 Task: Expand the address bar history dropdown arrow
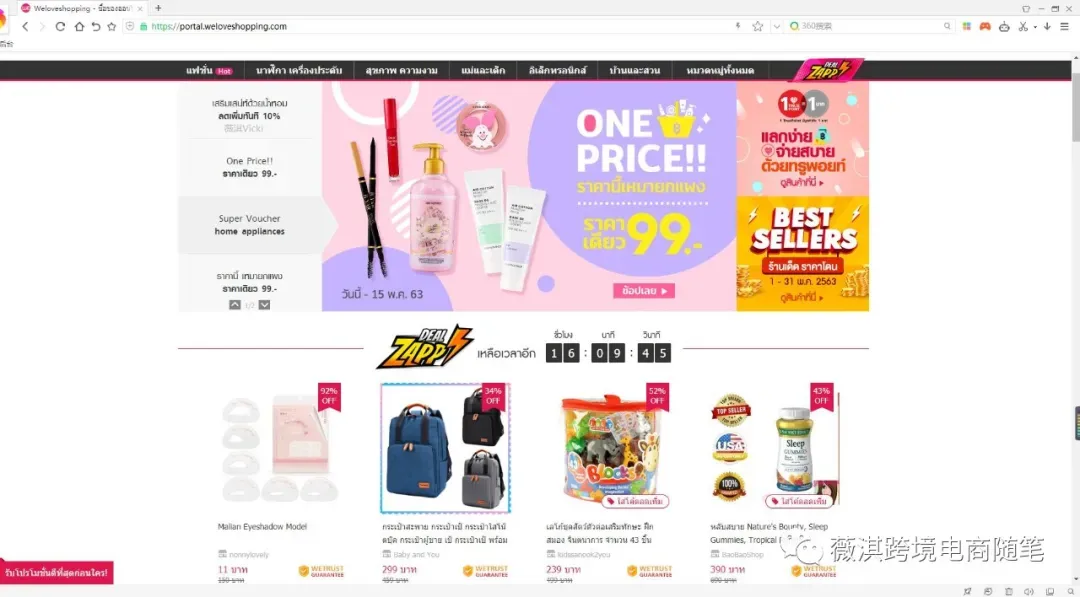[x=776, y=26]
